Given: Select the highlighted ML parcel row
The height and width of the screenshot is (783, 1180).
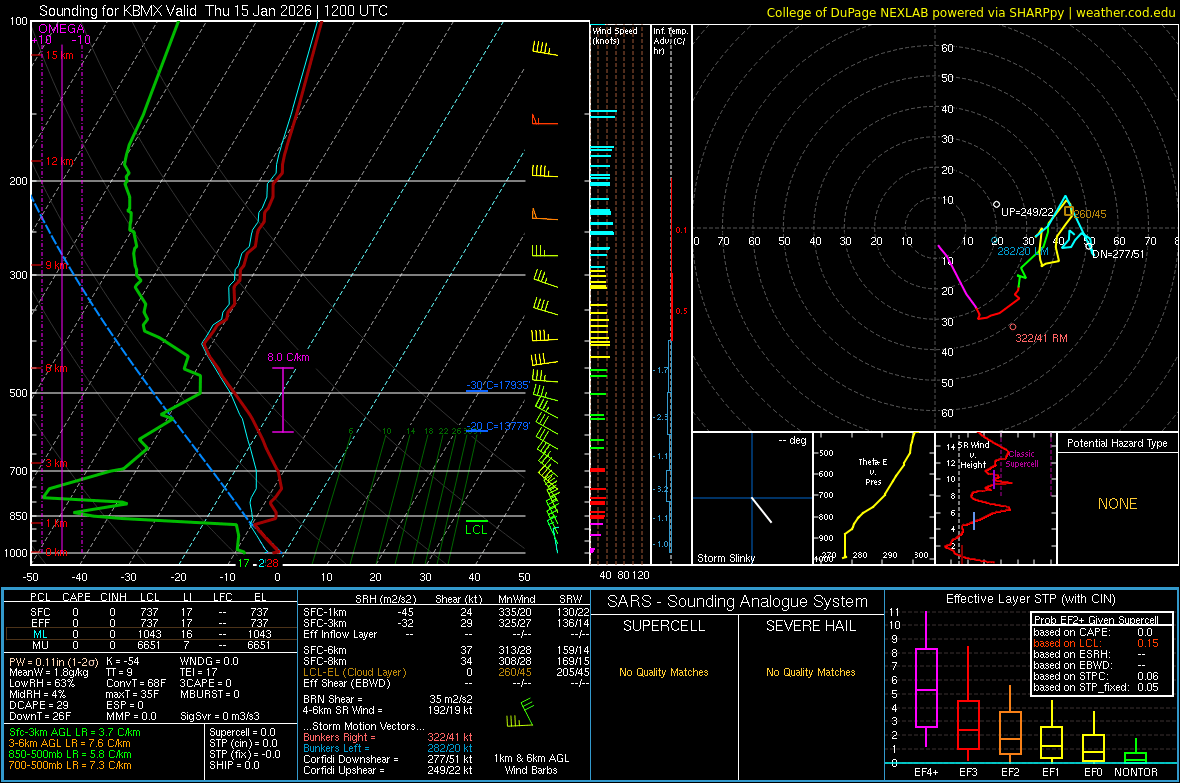Looking at the screenshot, I should 149,634.
